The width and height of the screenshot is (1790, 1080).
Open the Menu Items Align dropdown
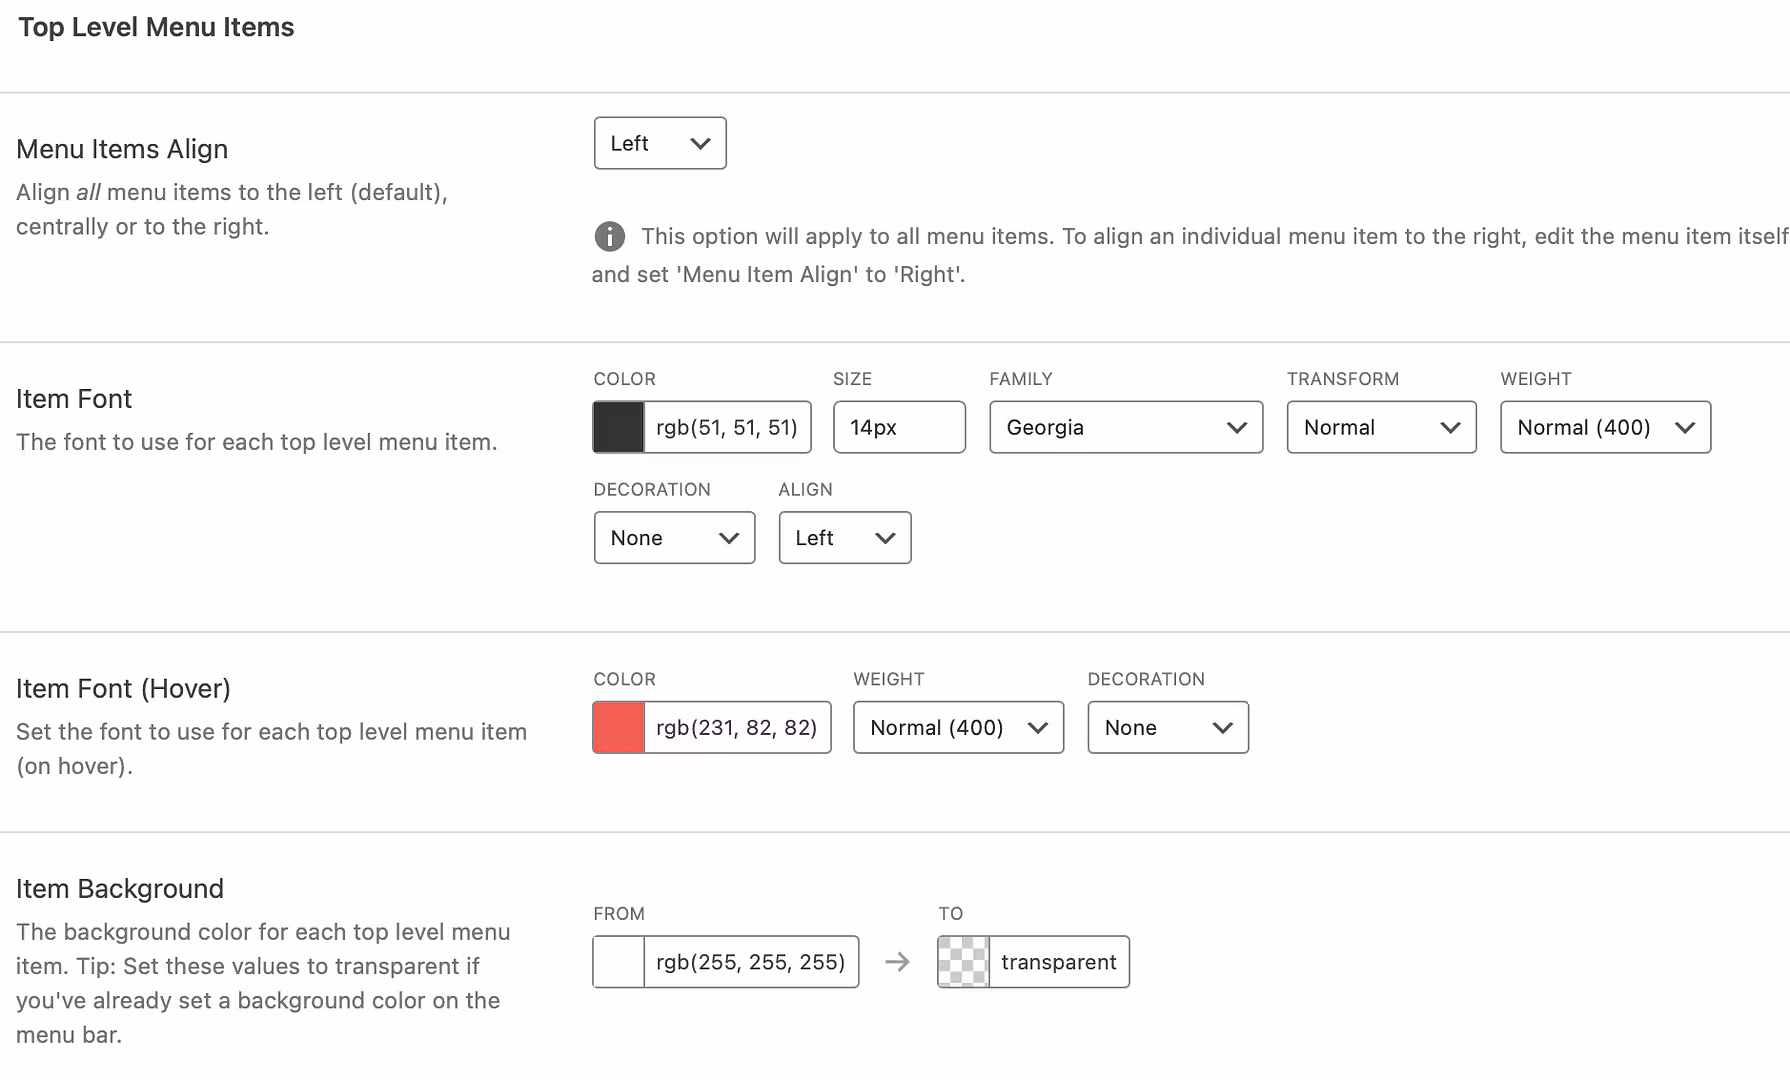659,143
